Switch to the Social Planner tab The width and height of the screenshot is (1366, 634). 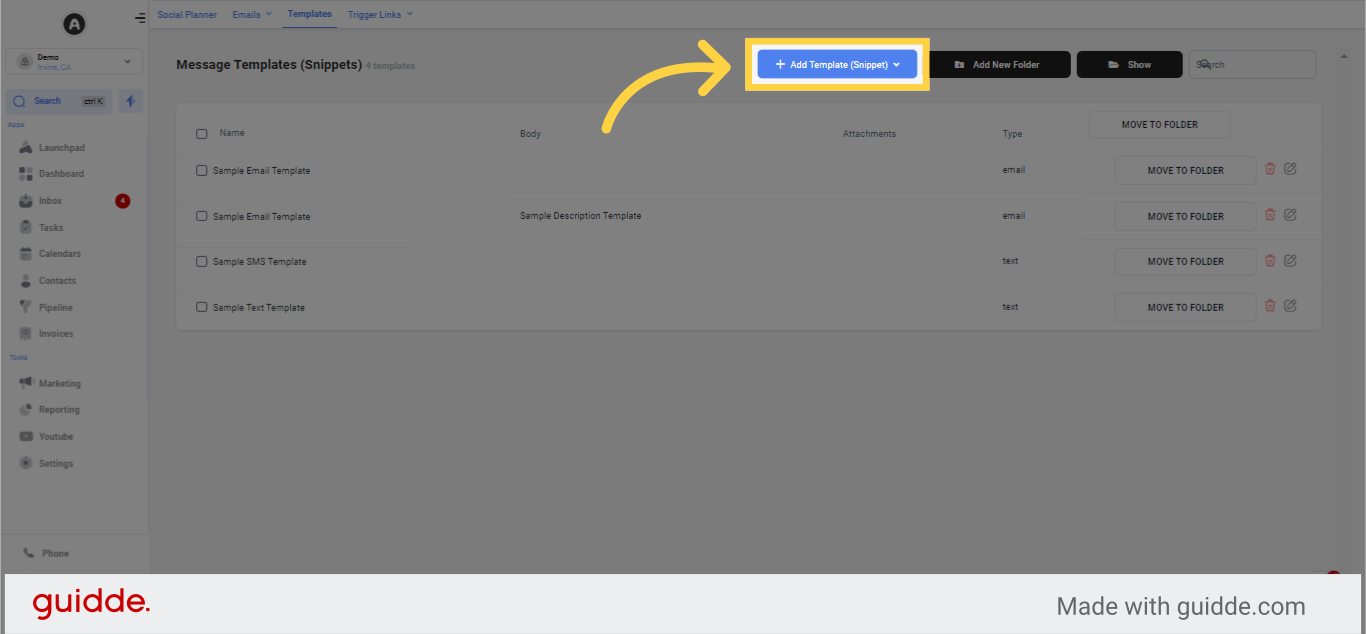click(187, 14)
